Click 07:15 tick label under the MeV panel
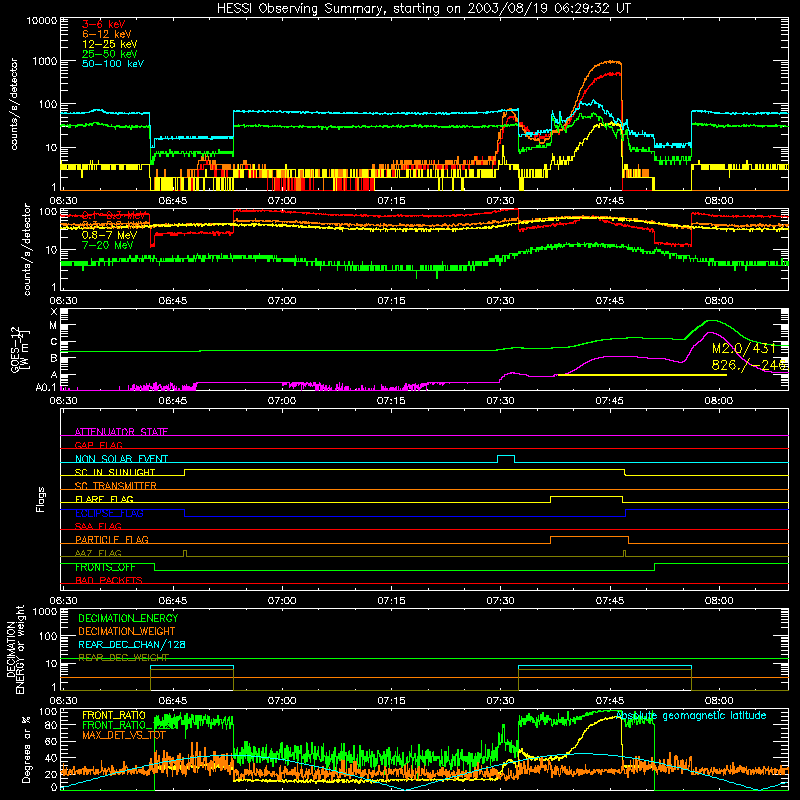 click(391, 301)
